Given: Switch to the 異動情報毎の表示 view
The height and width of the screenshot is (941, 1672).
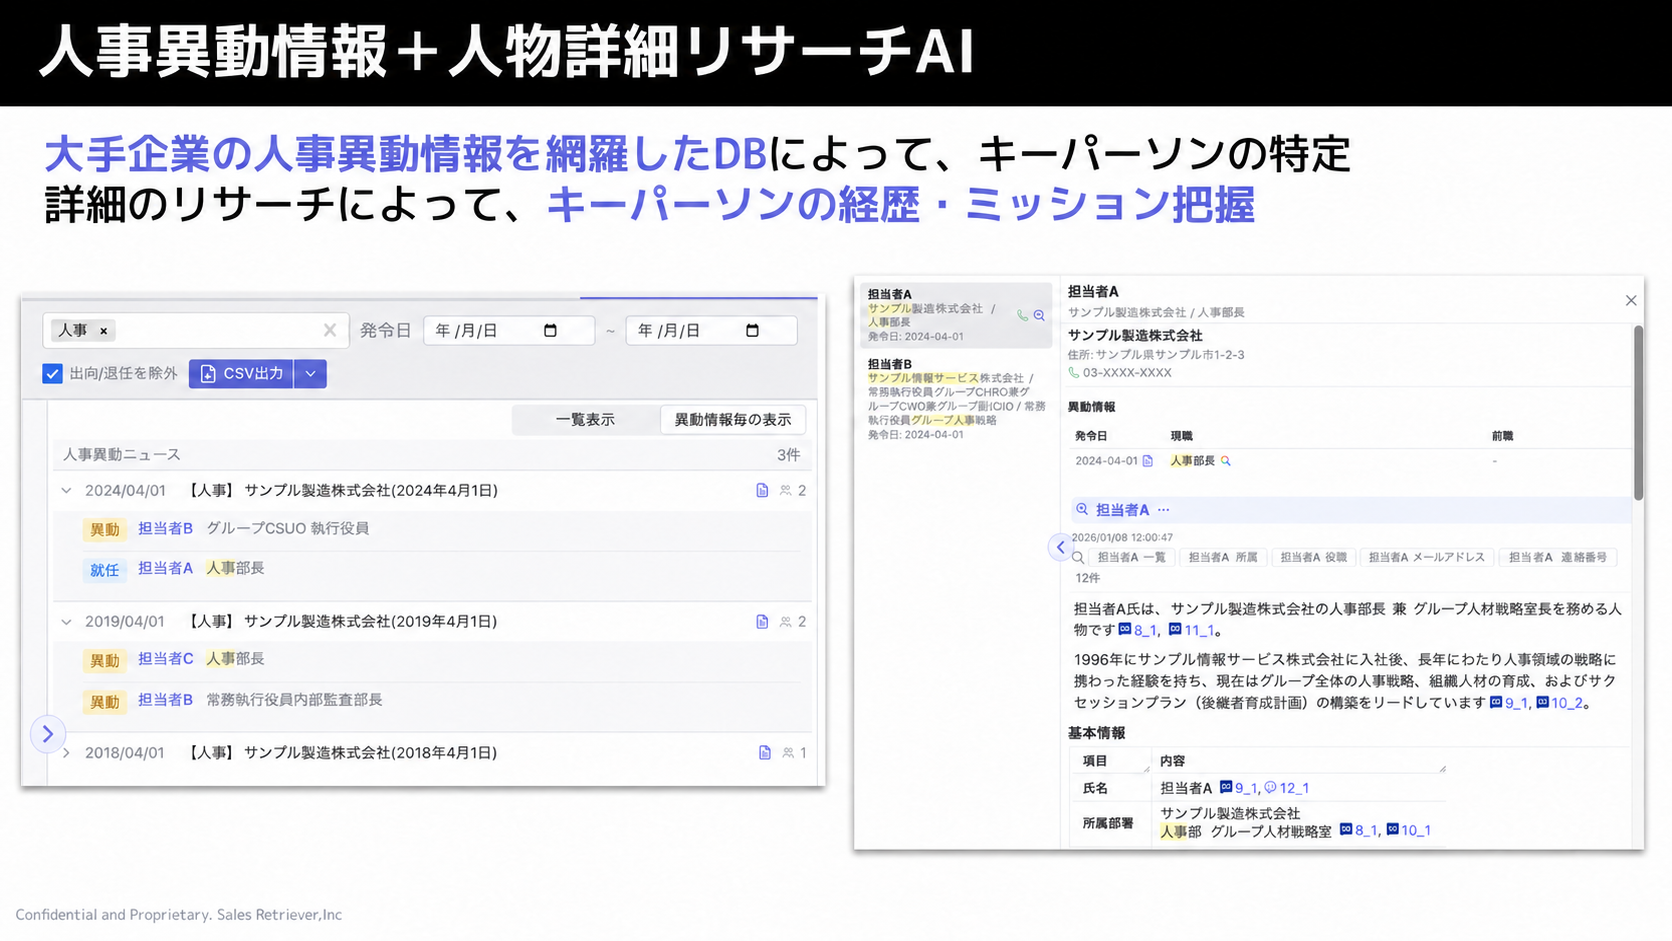Looking at the screenshot, I should click(x=733, y=420).
